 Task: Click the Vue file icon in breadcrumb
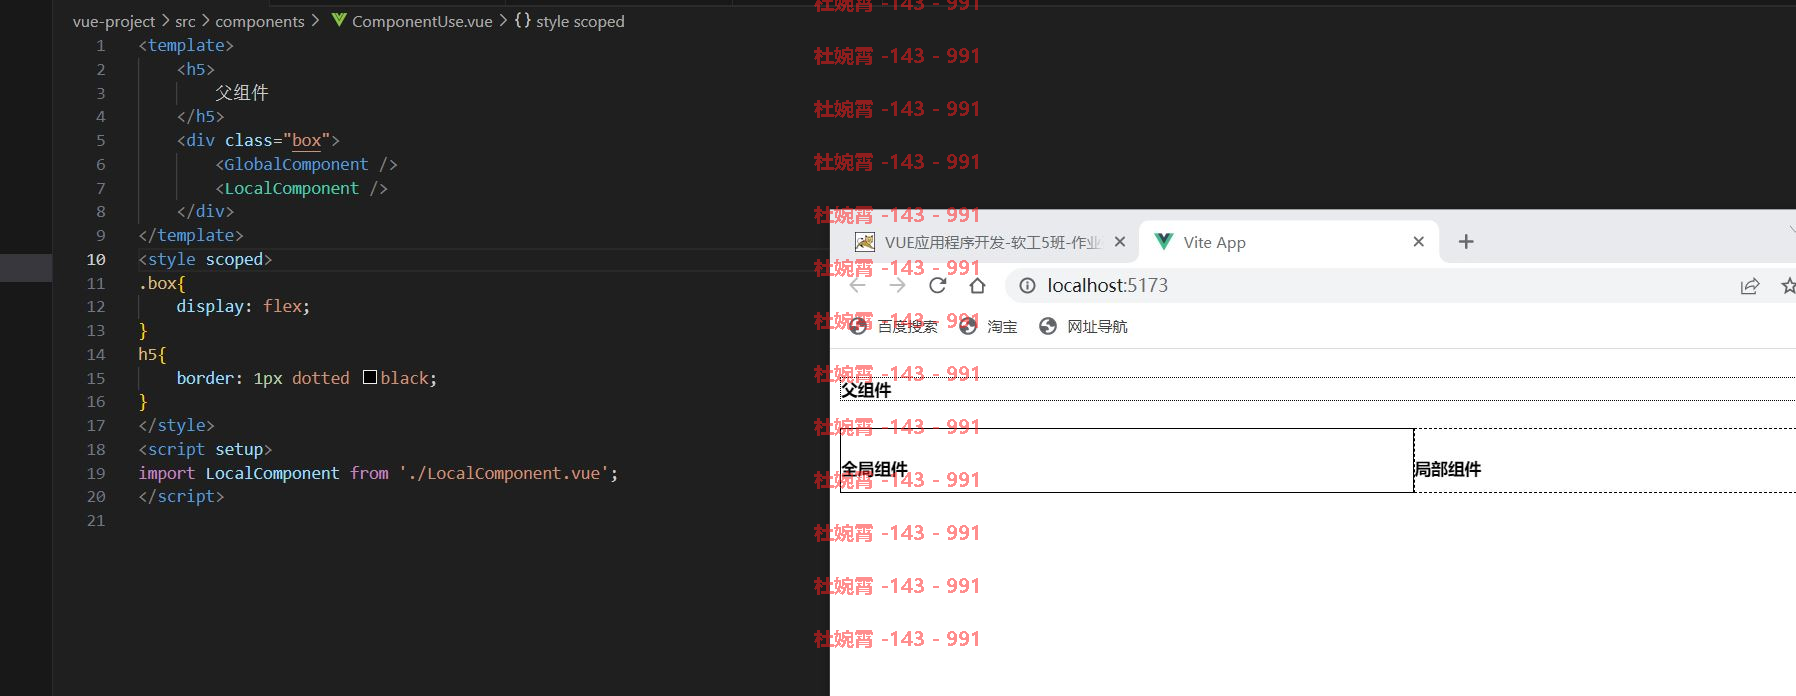339,20
